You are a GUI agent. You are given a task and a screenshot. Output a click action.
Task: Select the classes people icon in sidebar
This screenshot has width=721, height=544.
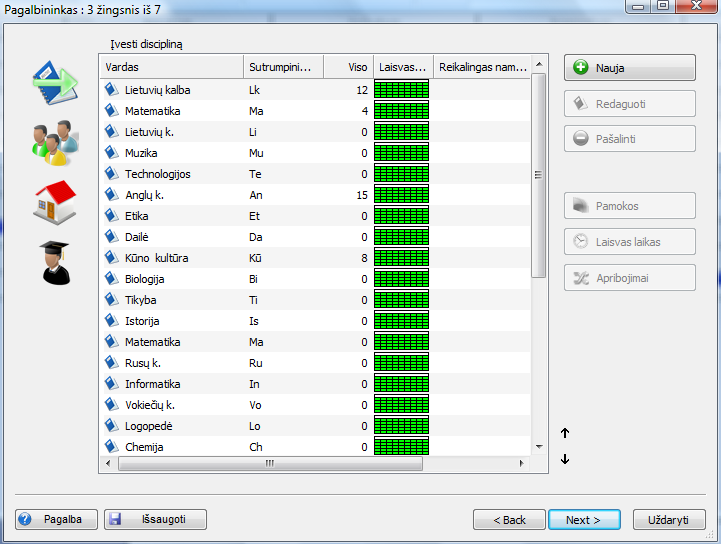tap(54, 142)
